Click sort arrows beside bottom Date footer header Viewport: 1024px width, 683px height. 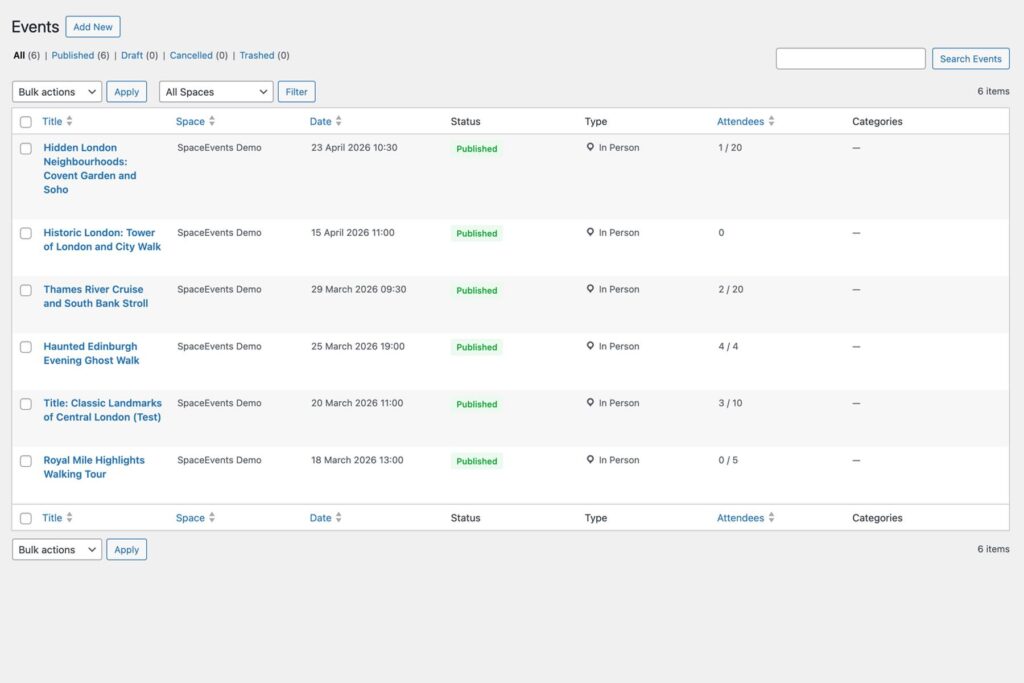339,518
